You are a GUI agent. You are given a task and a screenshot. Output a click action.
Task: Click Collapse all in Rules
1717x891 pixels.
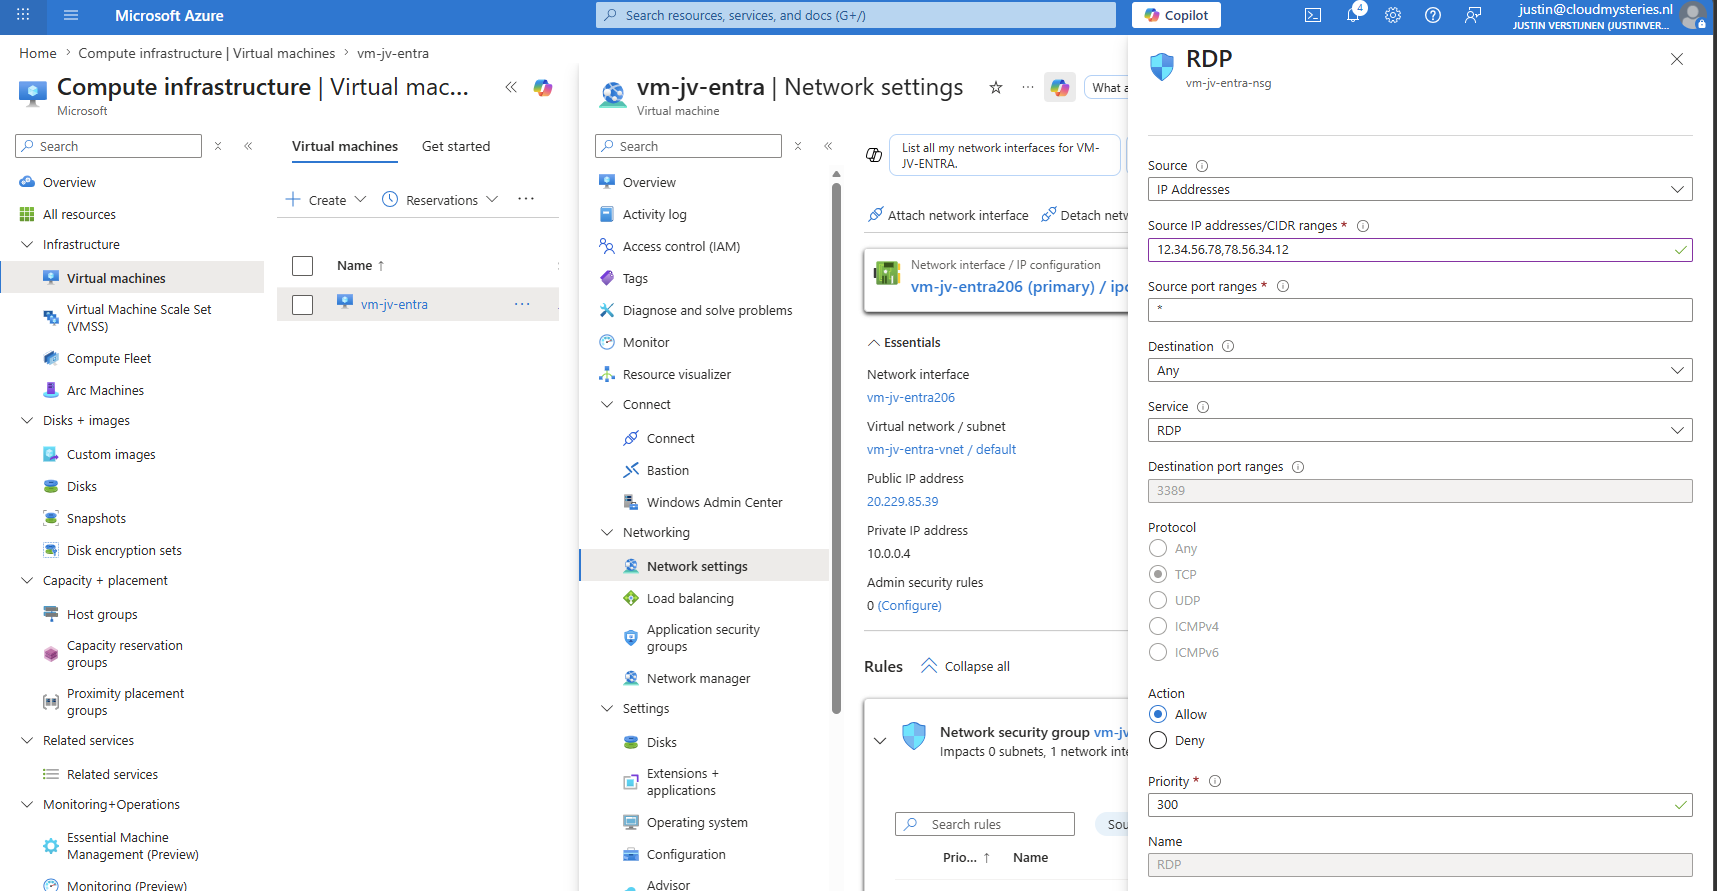coord(966,666)
